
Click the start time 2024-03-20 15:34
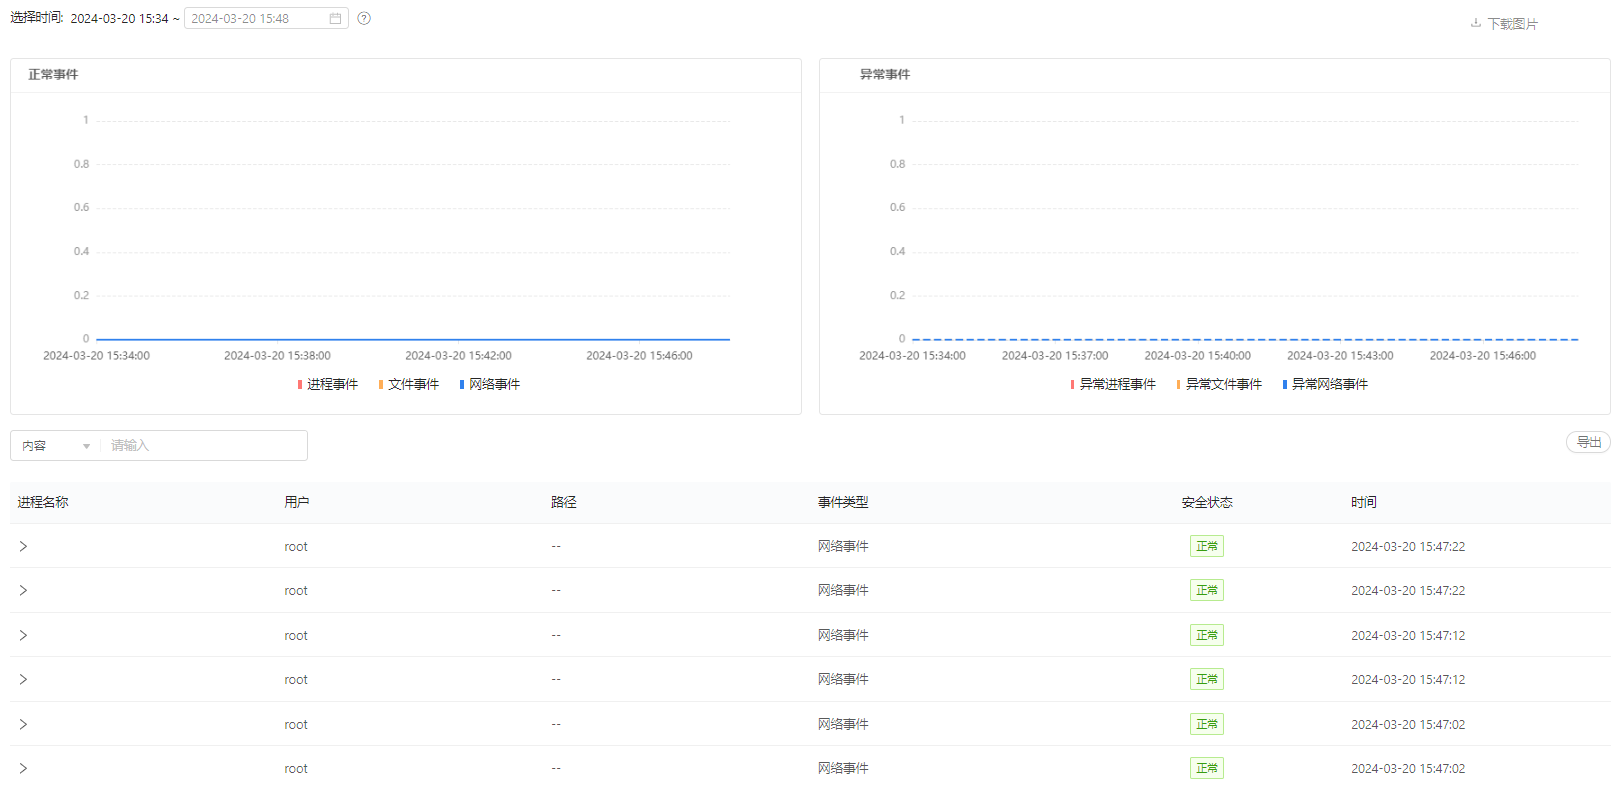[119, 19]
